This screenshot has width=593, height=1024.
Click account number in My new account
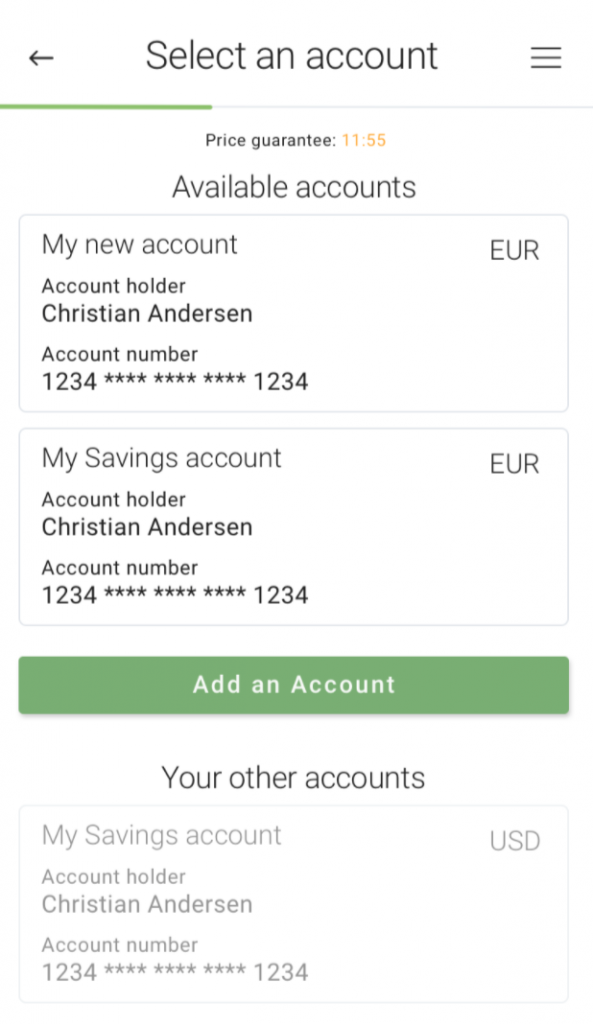pos(175,381)
